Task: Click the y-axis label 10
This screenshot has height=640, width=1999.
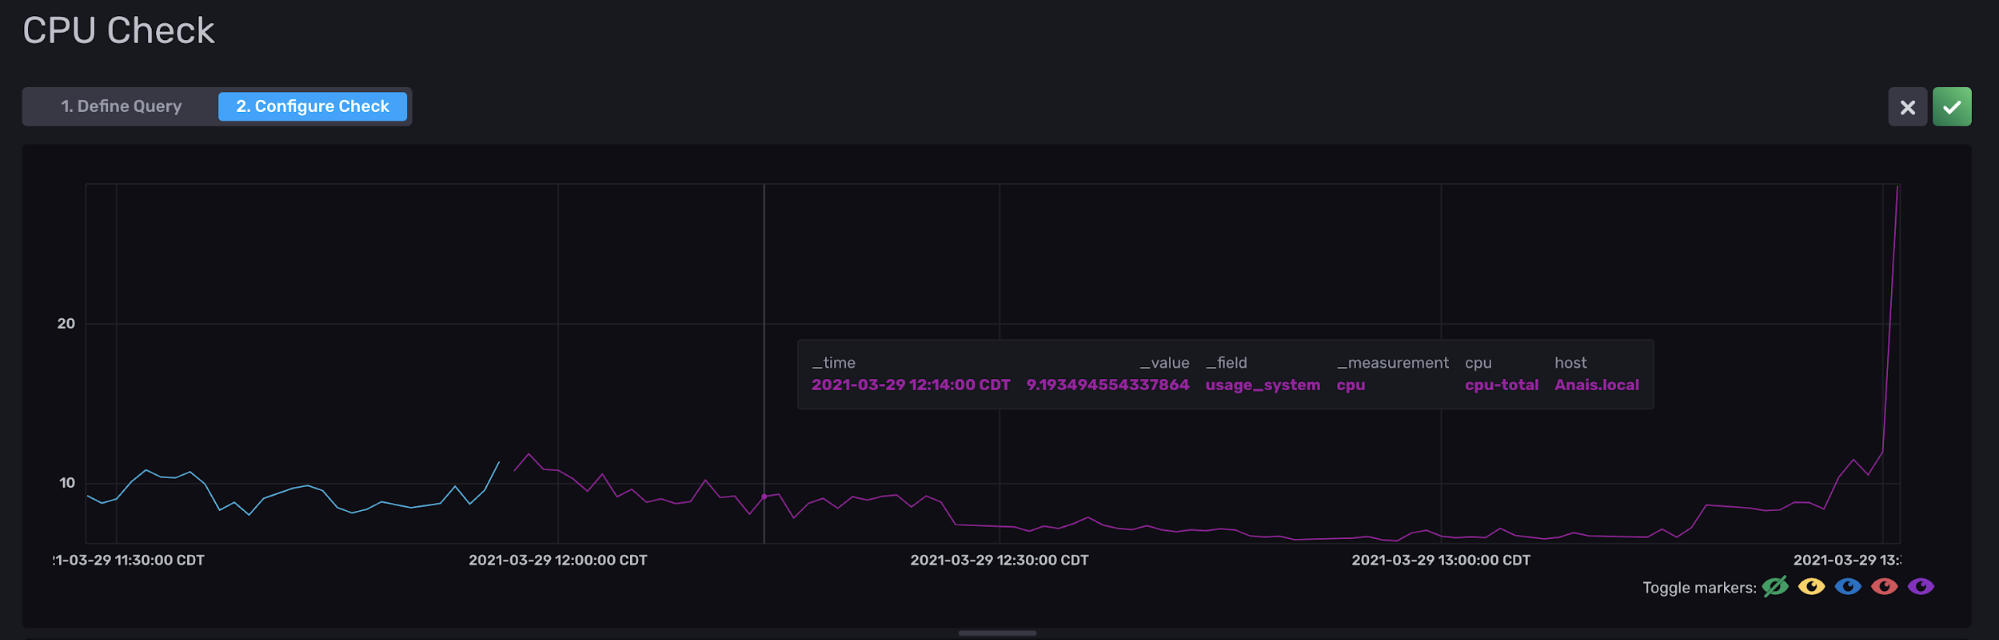Action: coord(66,483)
